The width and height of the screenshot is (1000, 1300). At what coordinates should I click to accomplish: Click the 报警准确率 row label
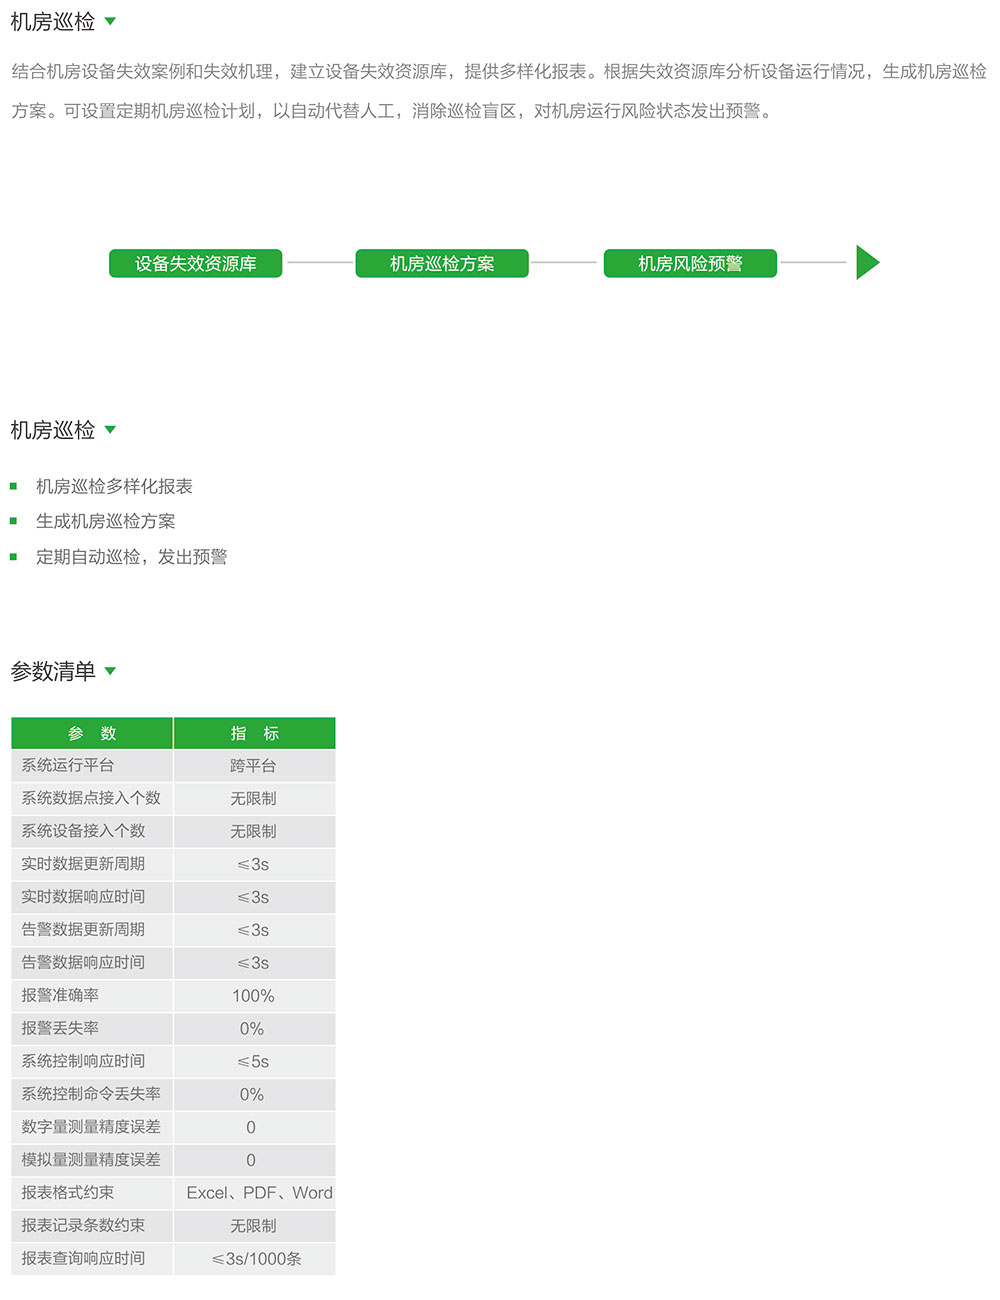point(60,996)
